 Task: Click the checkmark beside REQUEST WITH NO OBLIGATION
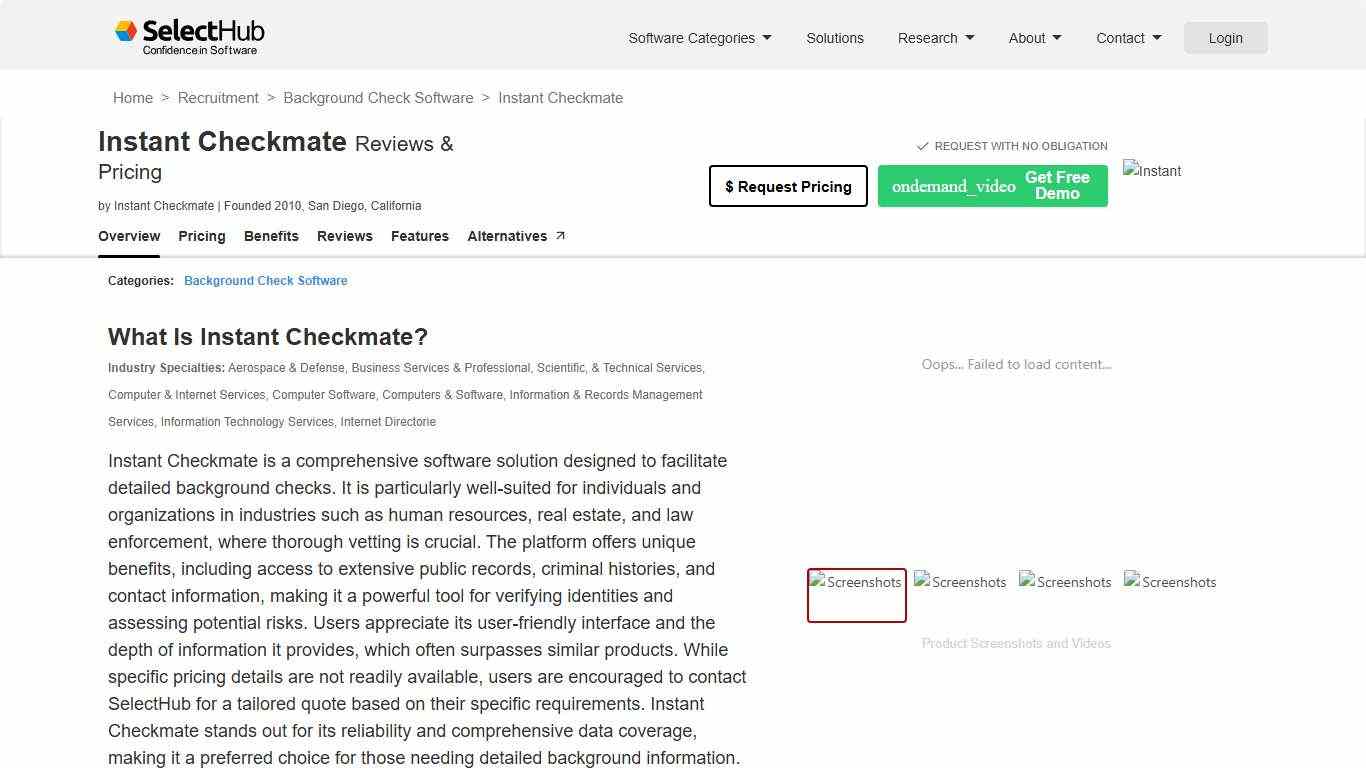[920, 145]
